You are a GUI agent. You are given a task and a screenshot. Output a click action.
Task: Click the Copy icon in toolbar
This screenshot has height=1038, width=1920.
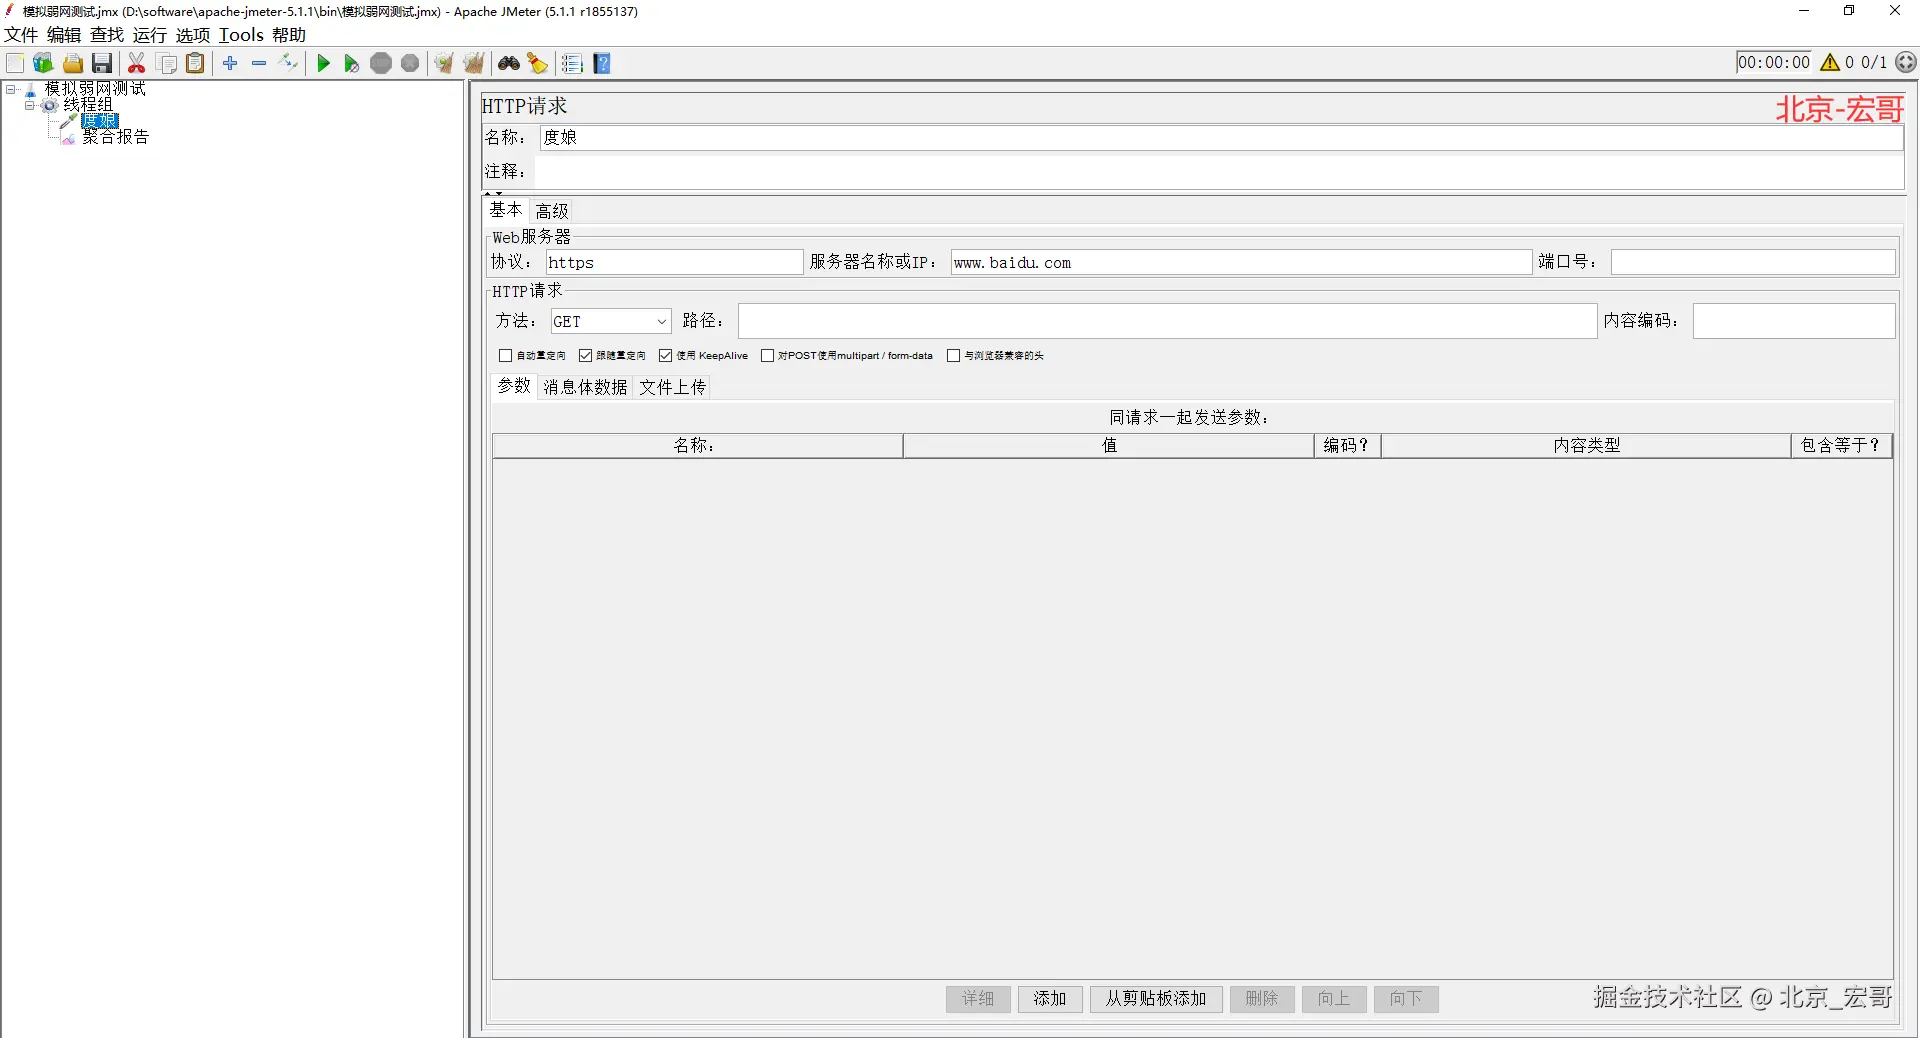point(167,64)
